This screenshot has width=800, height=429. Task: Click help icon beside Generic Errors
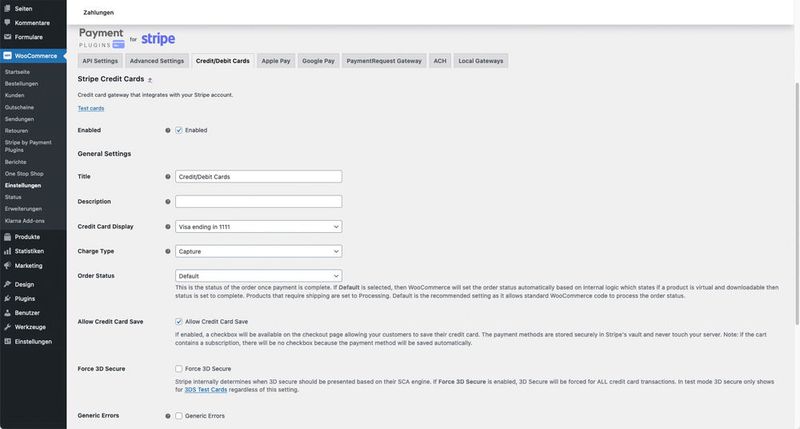point(167,416)
